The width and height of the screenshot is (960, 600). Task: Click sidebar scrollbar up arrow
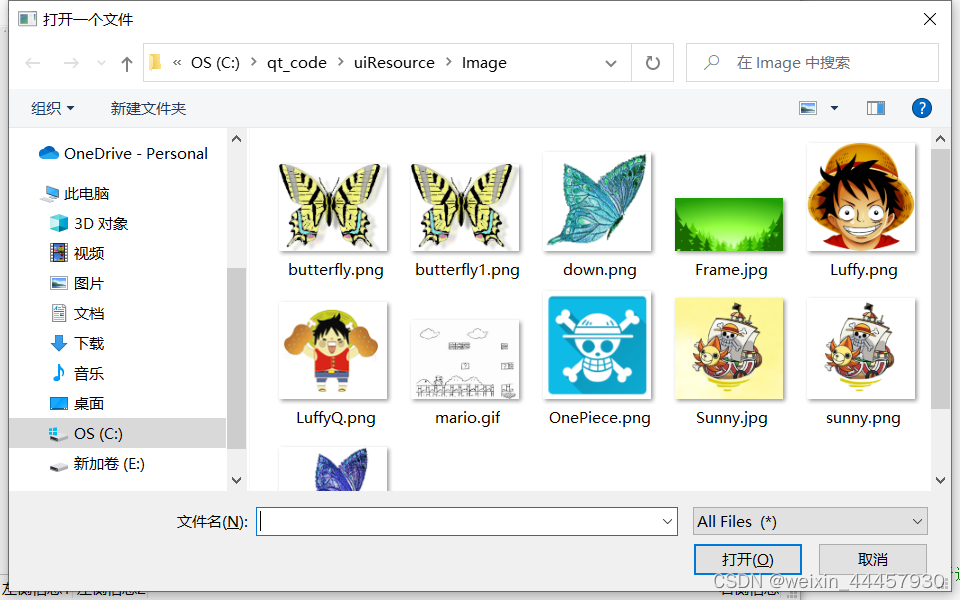pyautogui.click(x=236, y=139)
